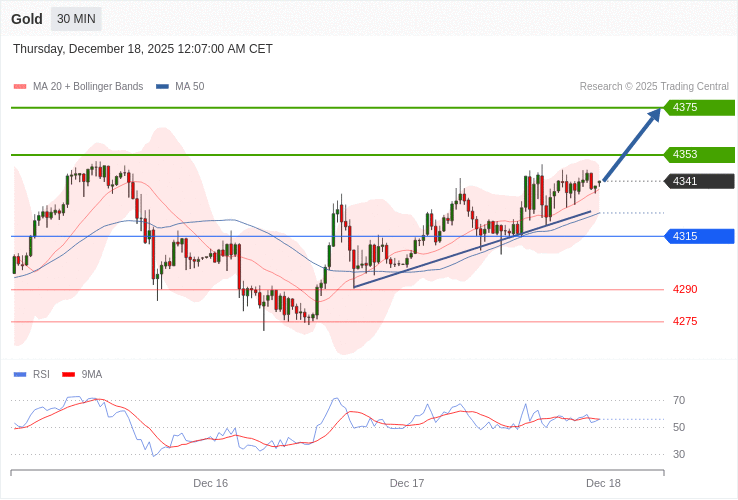Select the green 4353 resistance price tag
The height and width of the screenshot is (500, 738).
tap(699, 155)
